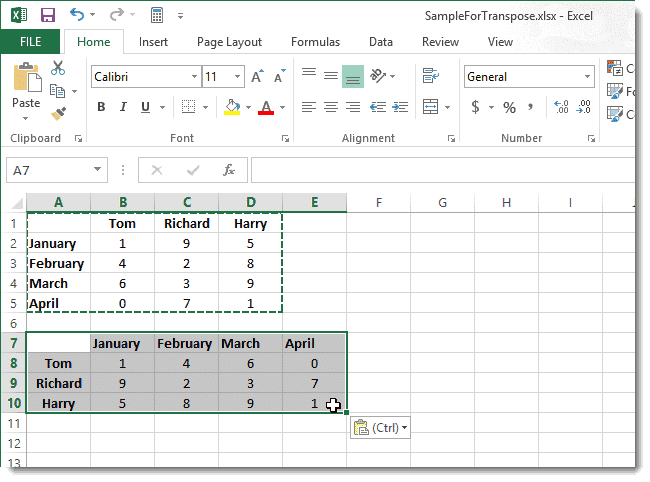Click the Save icon in quick access toolbar
This screenshot has height=482, width=650.
pyautogui.click(x=48, y=15)
